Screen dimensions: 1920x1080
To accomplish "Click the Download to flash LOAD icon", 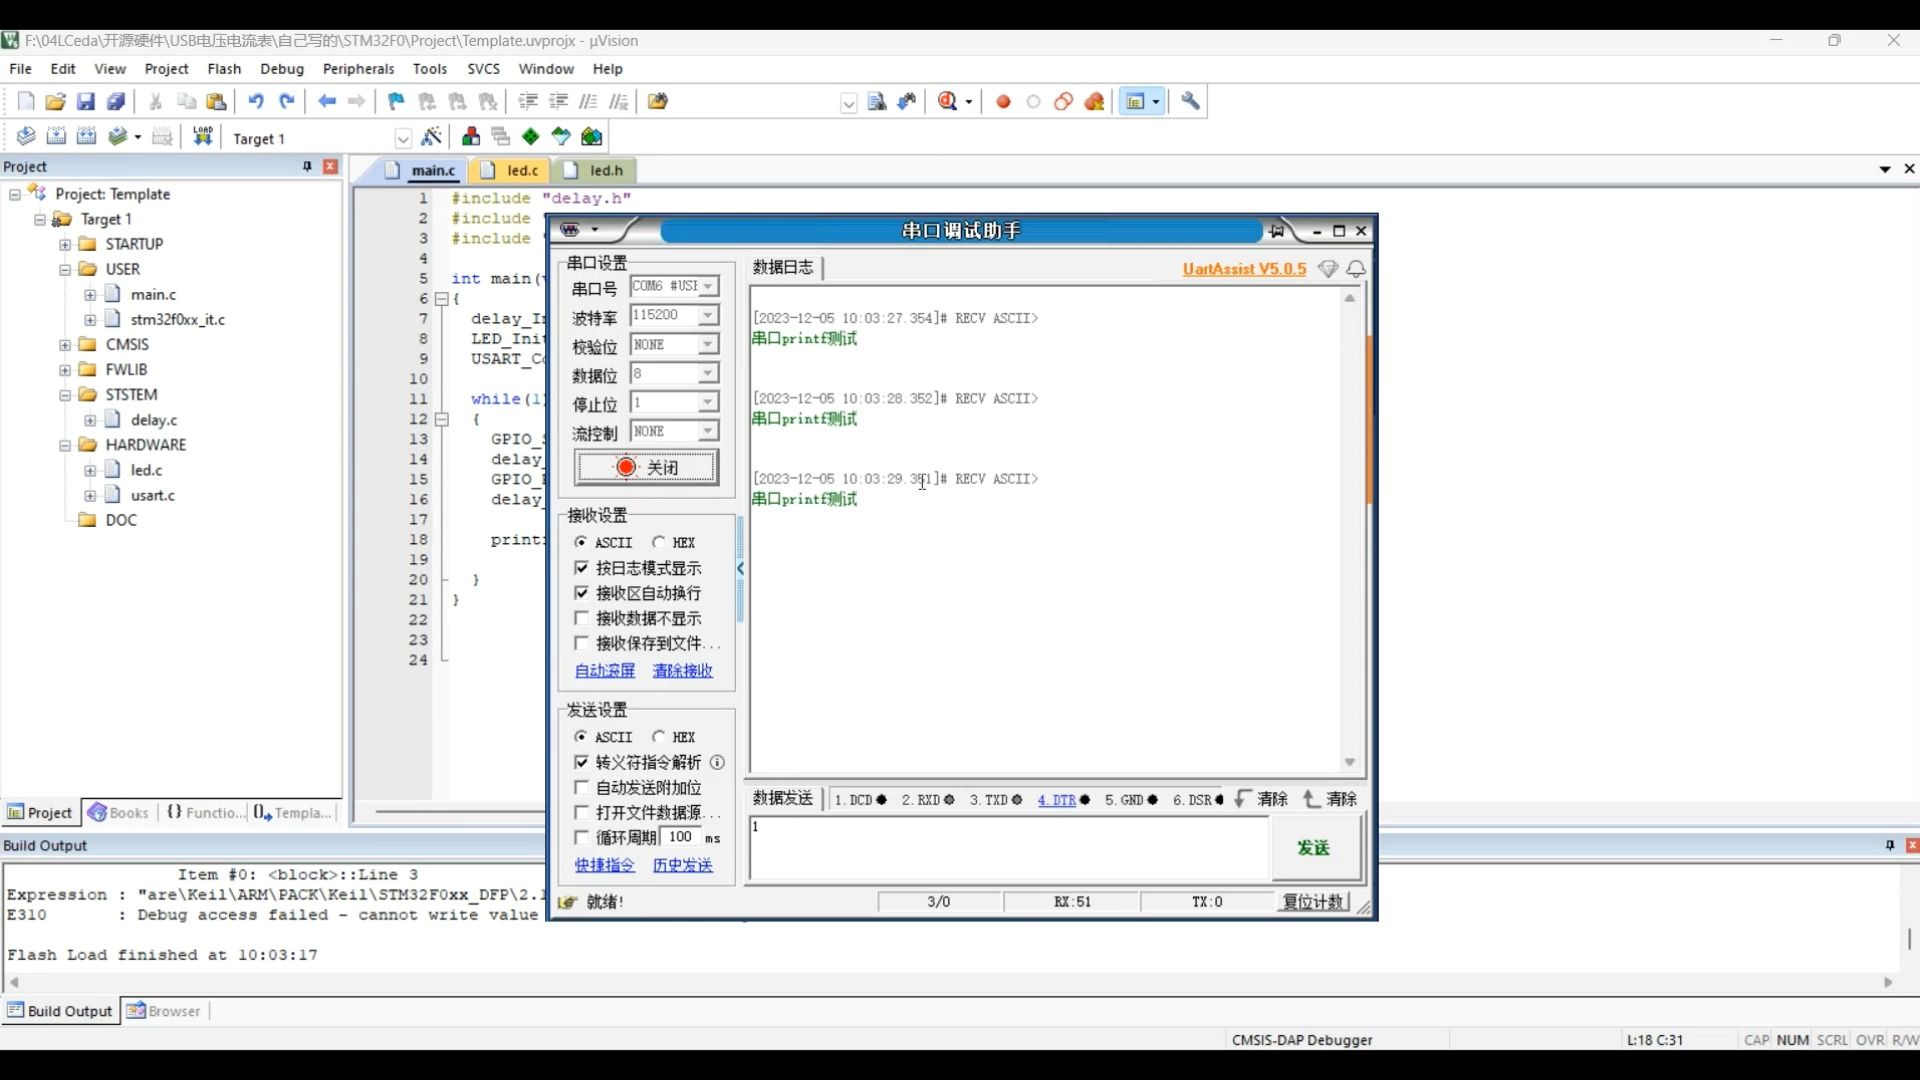I will (203, 137).
